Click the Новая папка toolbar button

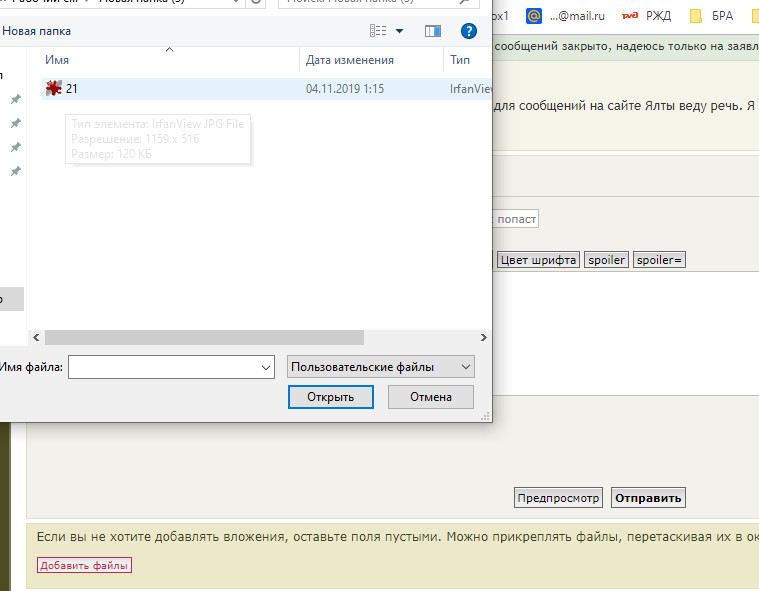[x=37, y=31]
